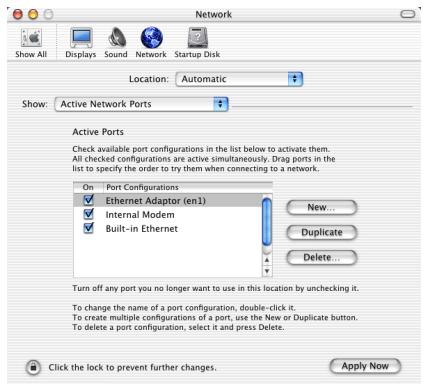Open the Sound preference pane

(116, 43)
